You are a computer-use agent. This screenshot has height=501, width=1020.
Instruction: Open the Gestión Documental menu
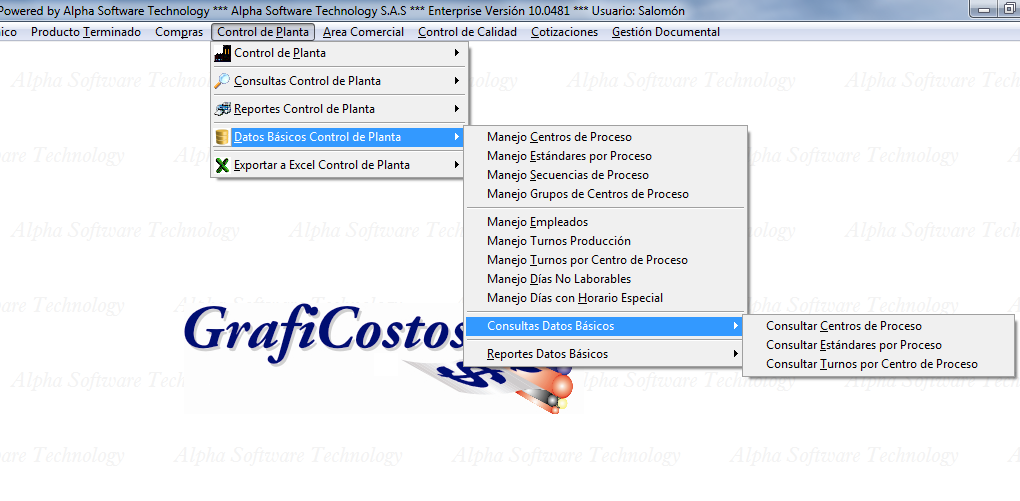tap(665, 32)
